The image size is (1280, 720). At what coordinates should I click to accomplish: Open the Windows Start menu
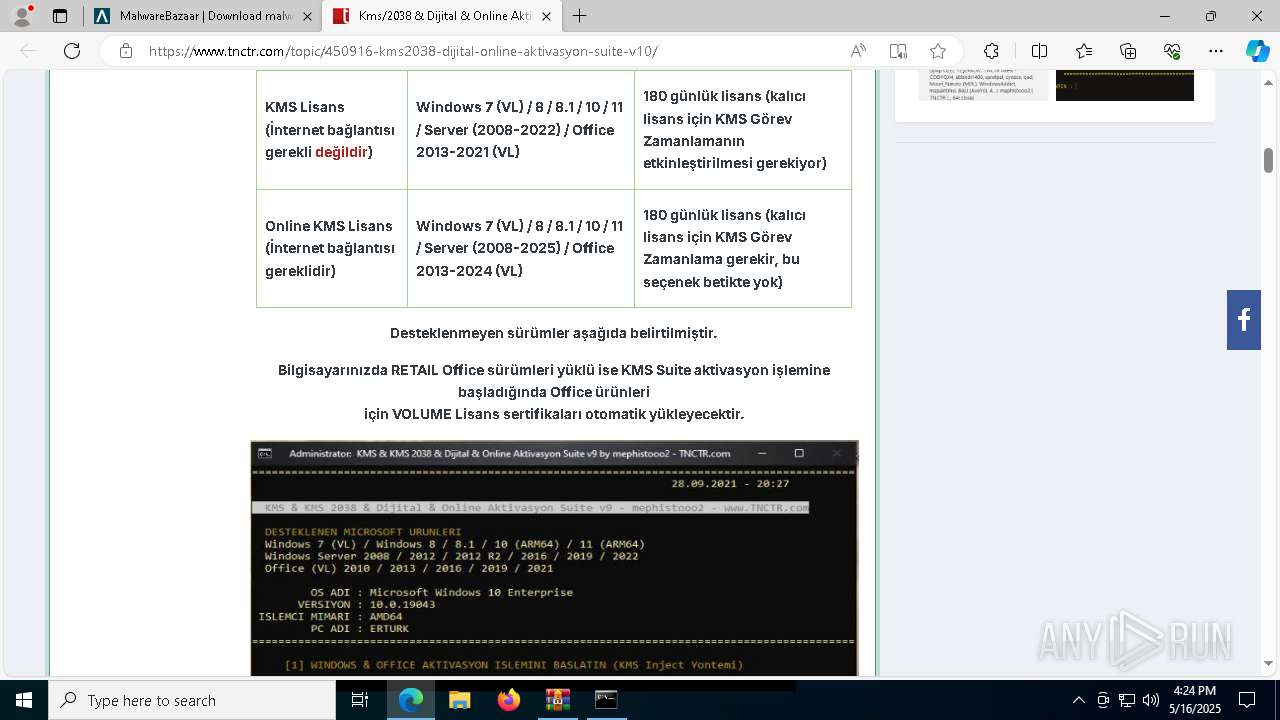pyautogui.click(x=23, y=700)
